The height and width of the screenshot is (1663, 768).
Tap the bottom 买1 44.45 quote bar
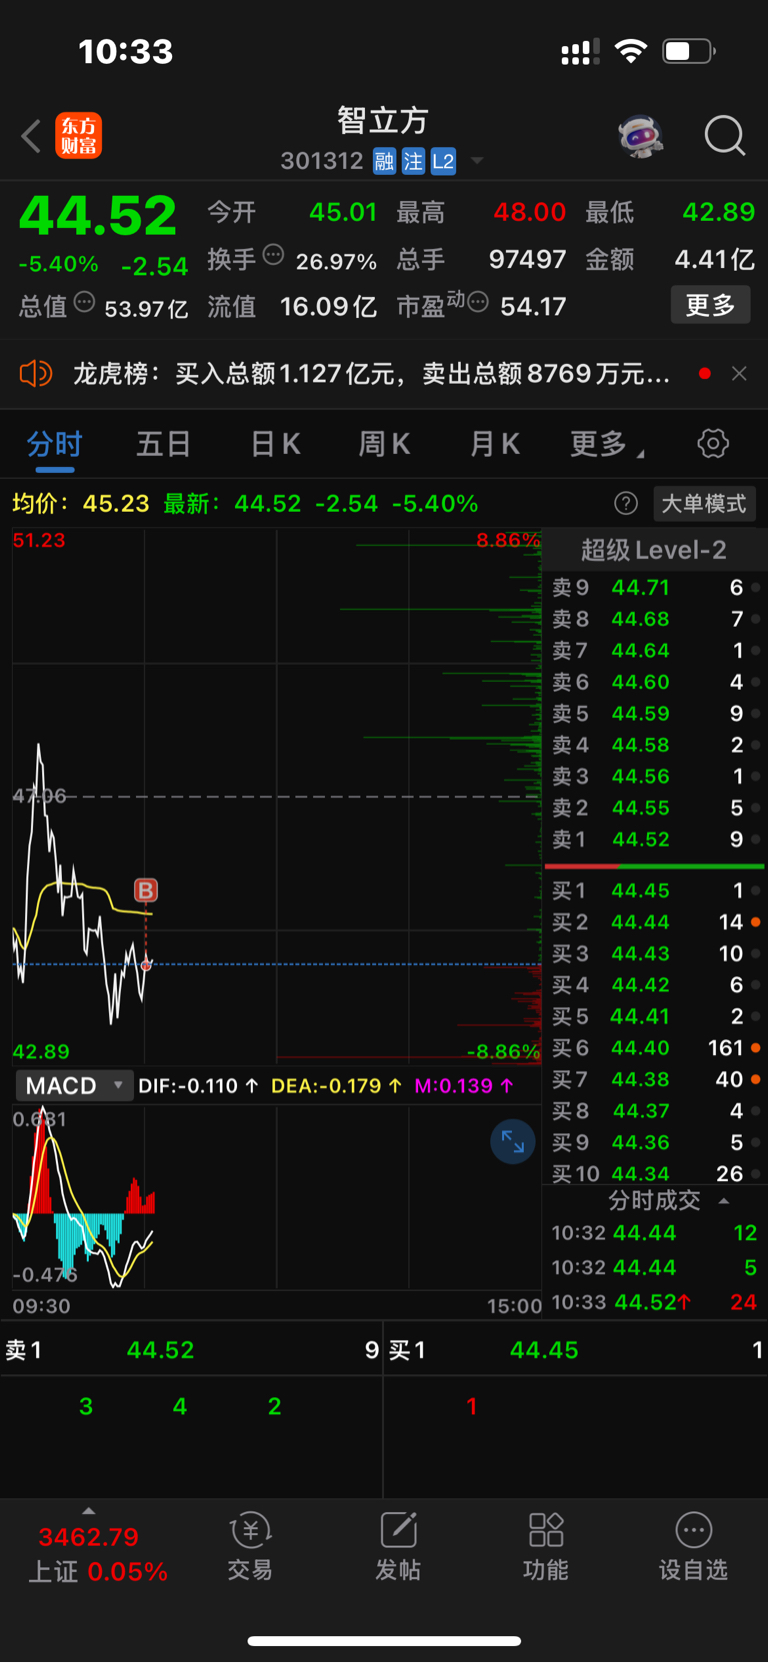pos(576,1350)
